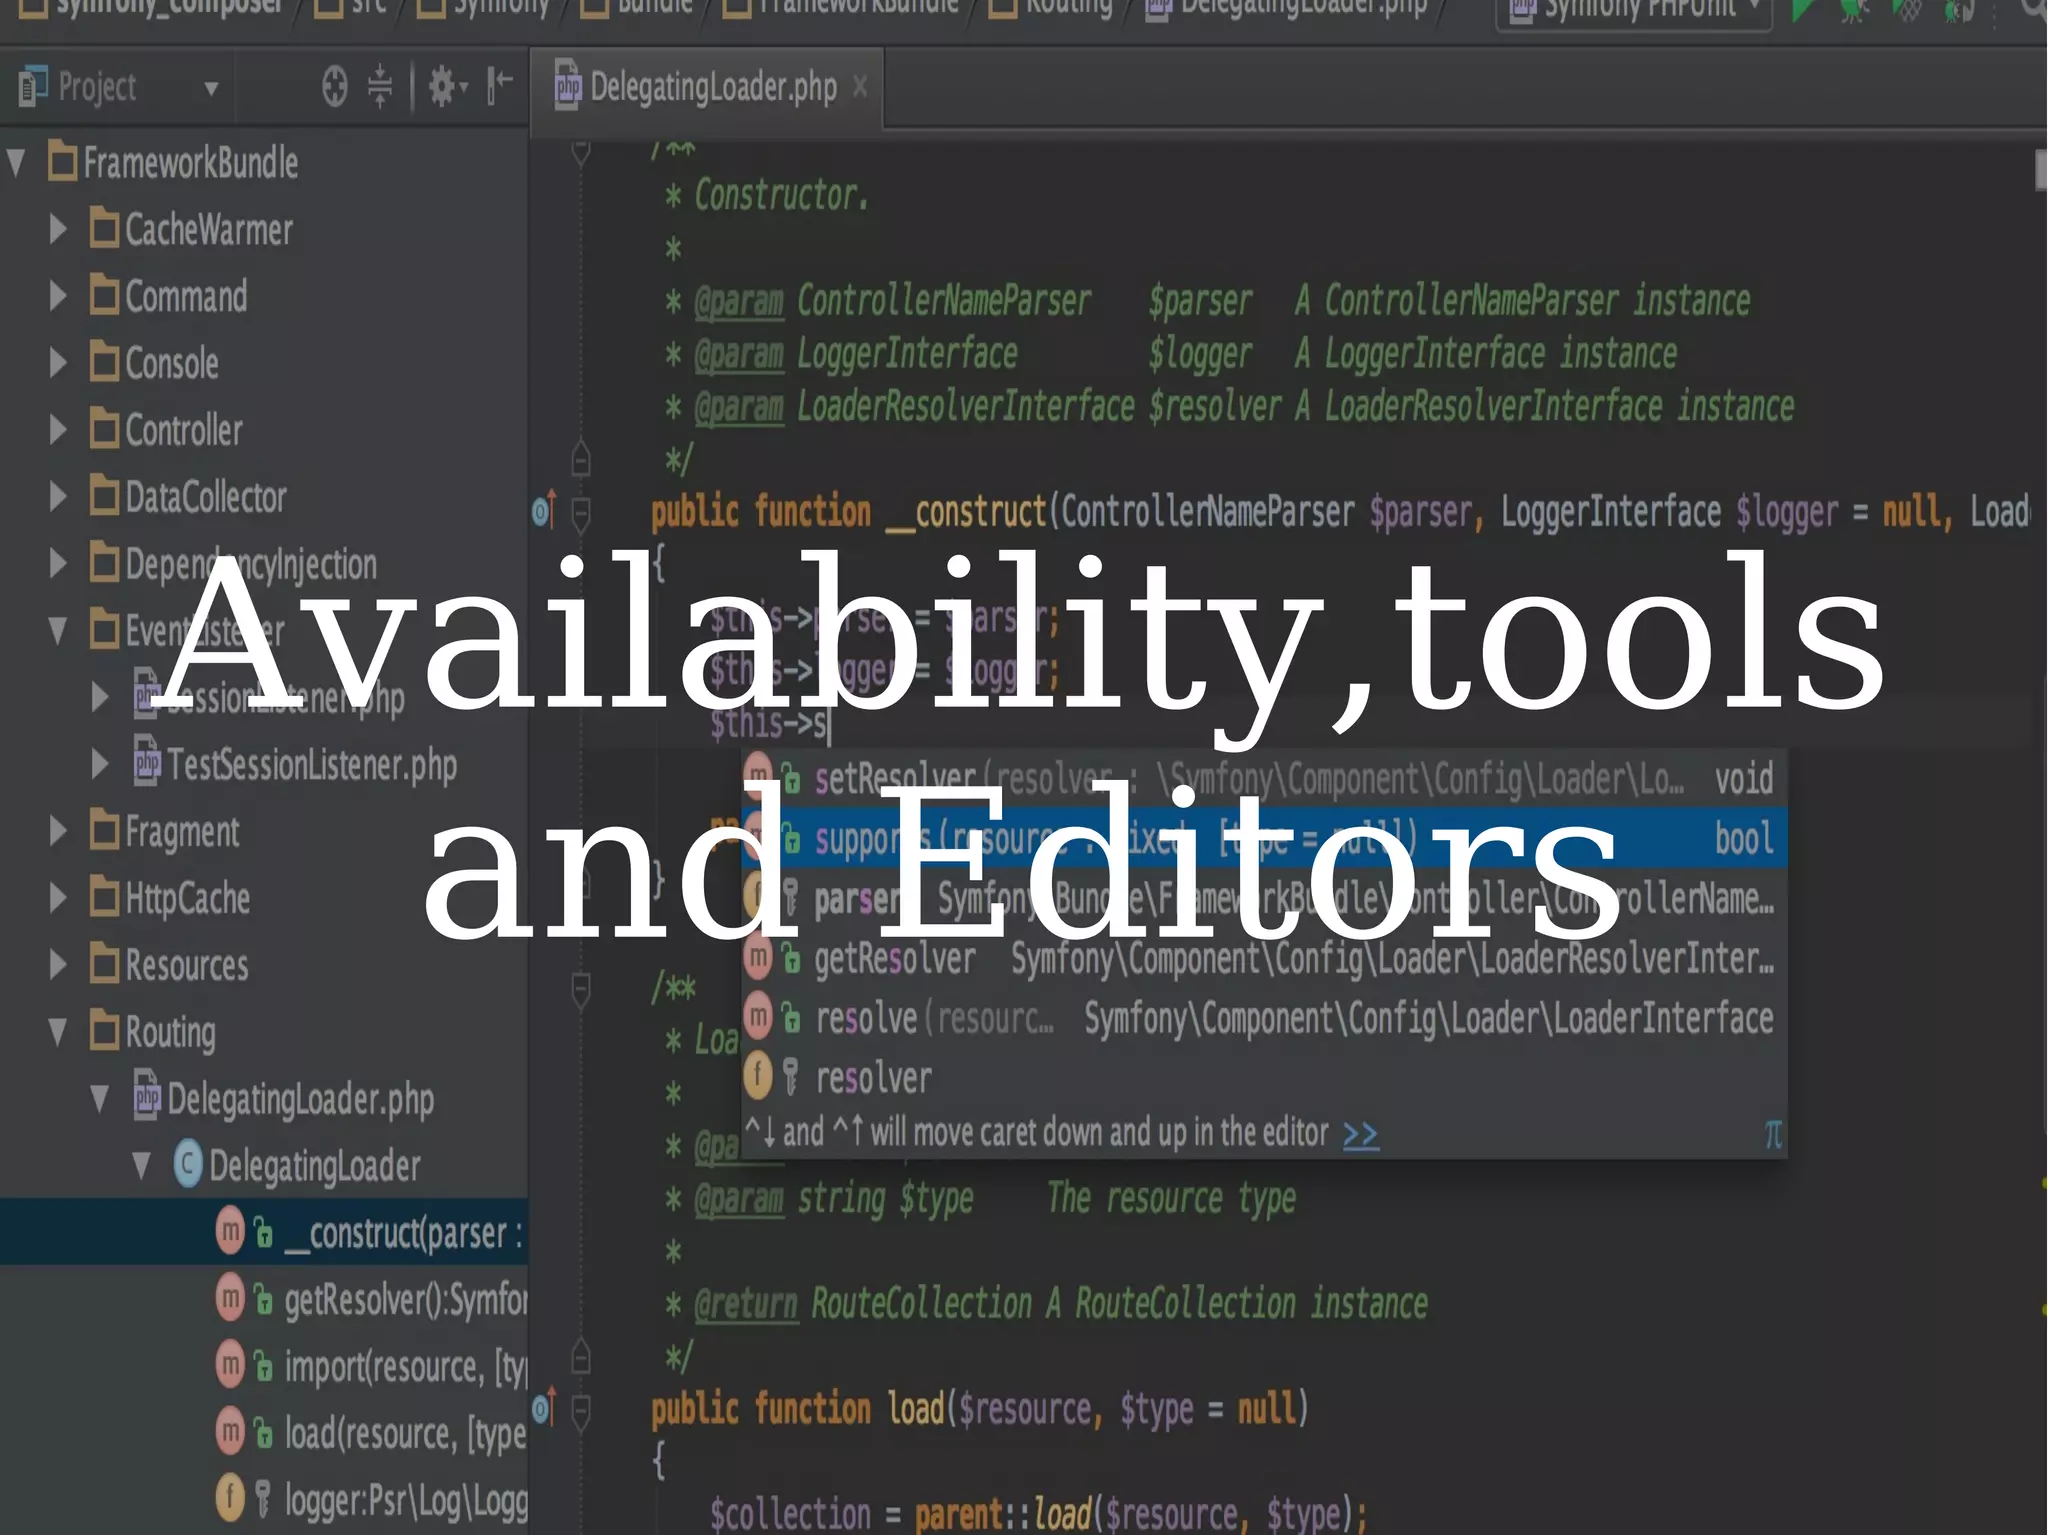The height and width of the screenshot is (1535, 2048).
Task: Click the override gutter icon beside __construct
Action: (x=543, y=512)
